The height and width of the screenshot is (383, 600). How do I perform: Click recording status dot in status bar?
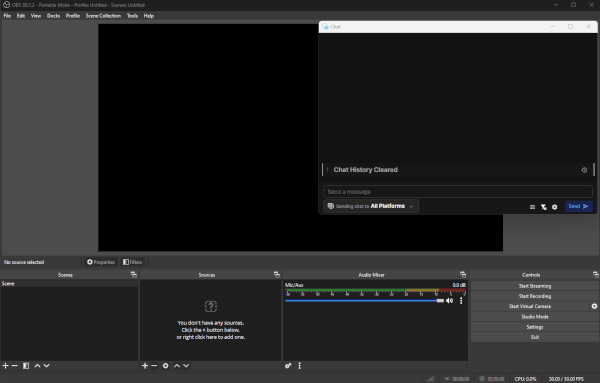click(x=482, y=379)
